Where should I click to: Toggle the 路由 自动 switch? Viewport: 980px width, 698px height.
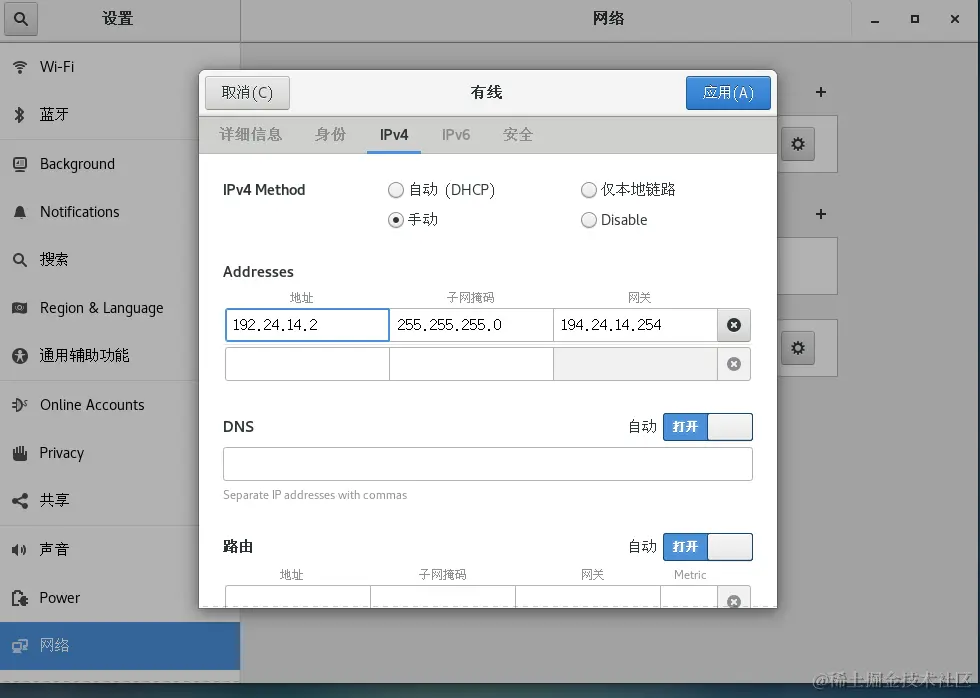(708, 547)
